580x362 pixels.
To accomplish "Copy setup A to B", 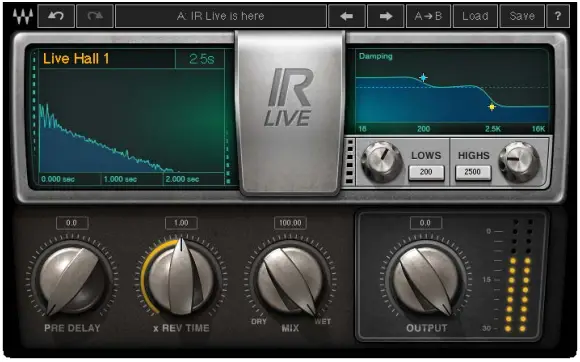I will (x=428, y=16).
